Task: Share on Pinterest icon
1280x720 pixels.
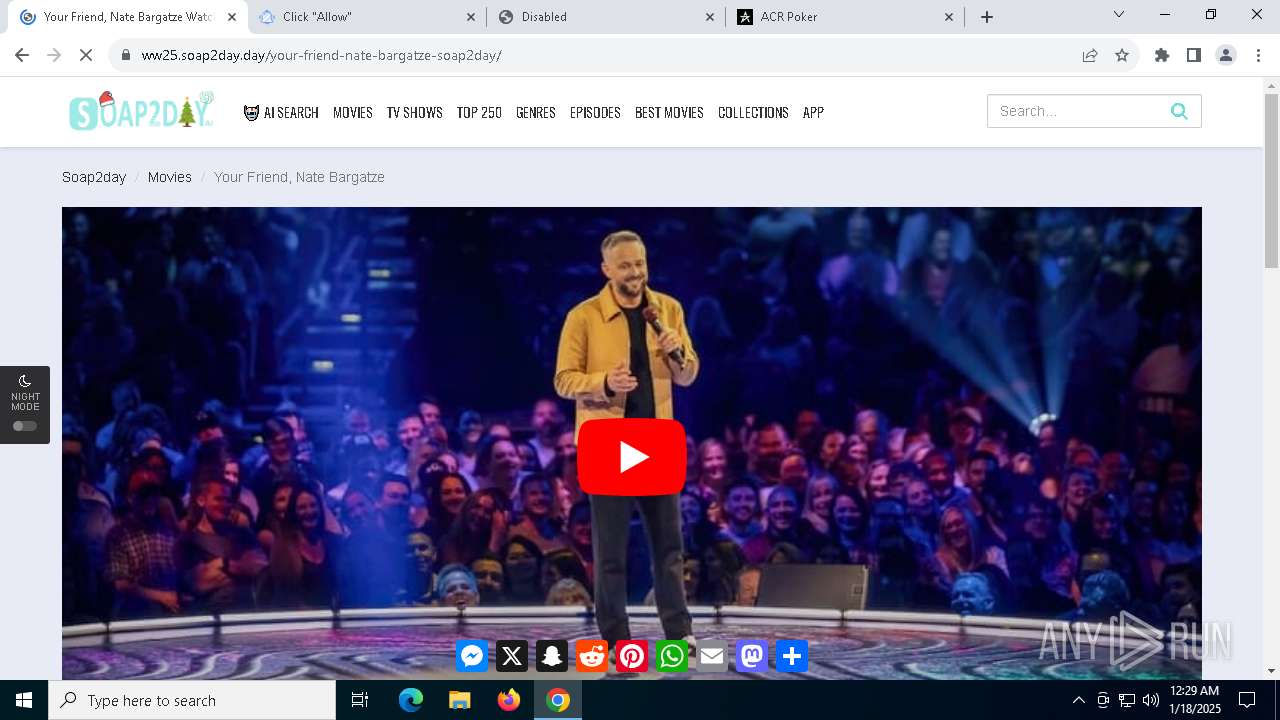Action: click(632, 656)
